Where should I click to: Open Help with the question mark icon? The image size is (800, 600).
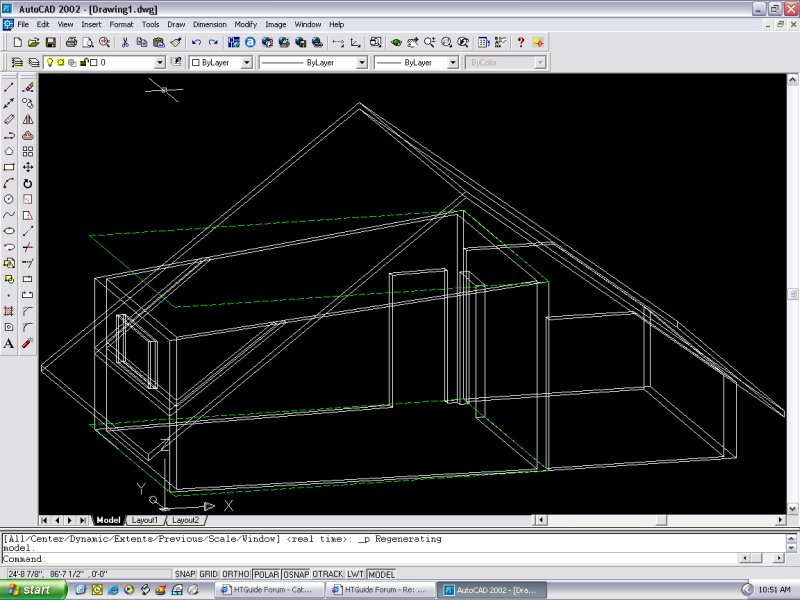click(520, 42)
